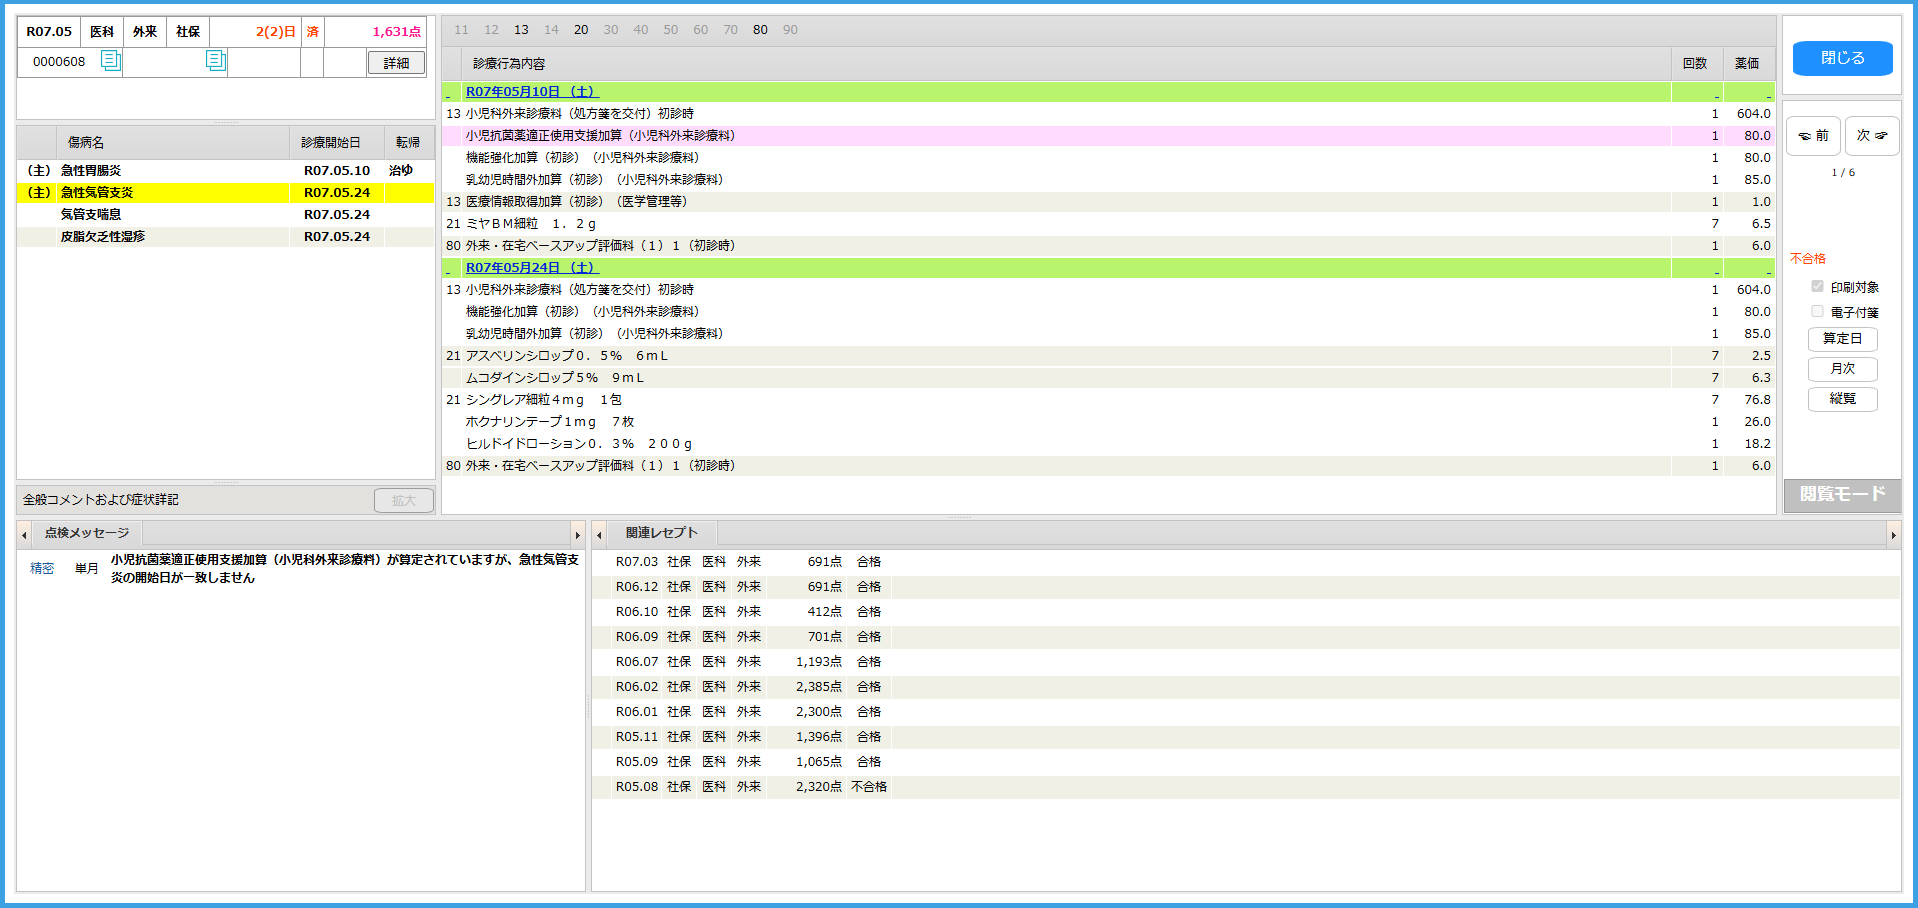Open the R07年05月24日(土) date link
The image size is (1918, 908).
coord(531,268)
